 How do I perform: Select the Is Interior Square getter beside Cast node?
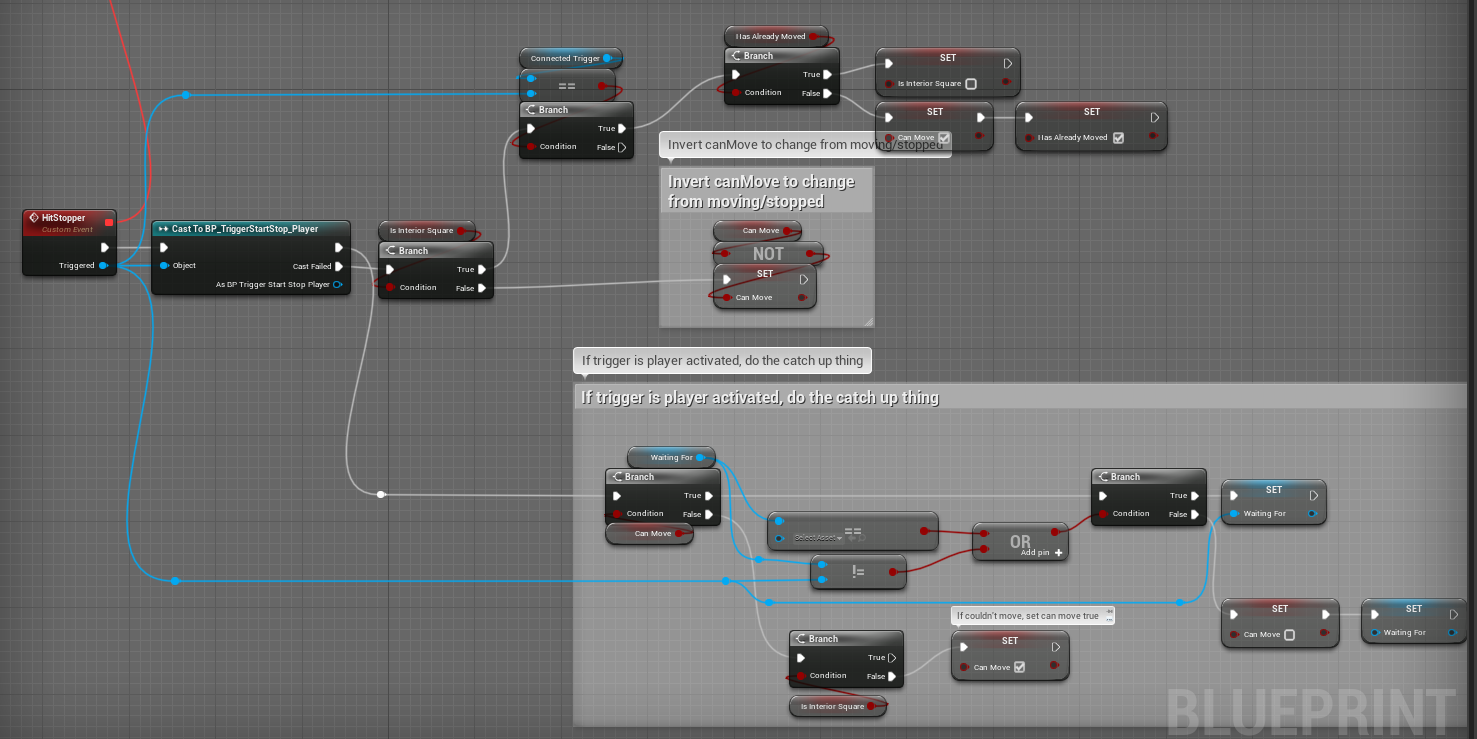pos(427,231)
